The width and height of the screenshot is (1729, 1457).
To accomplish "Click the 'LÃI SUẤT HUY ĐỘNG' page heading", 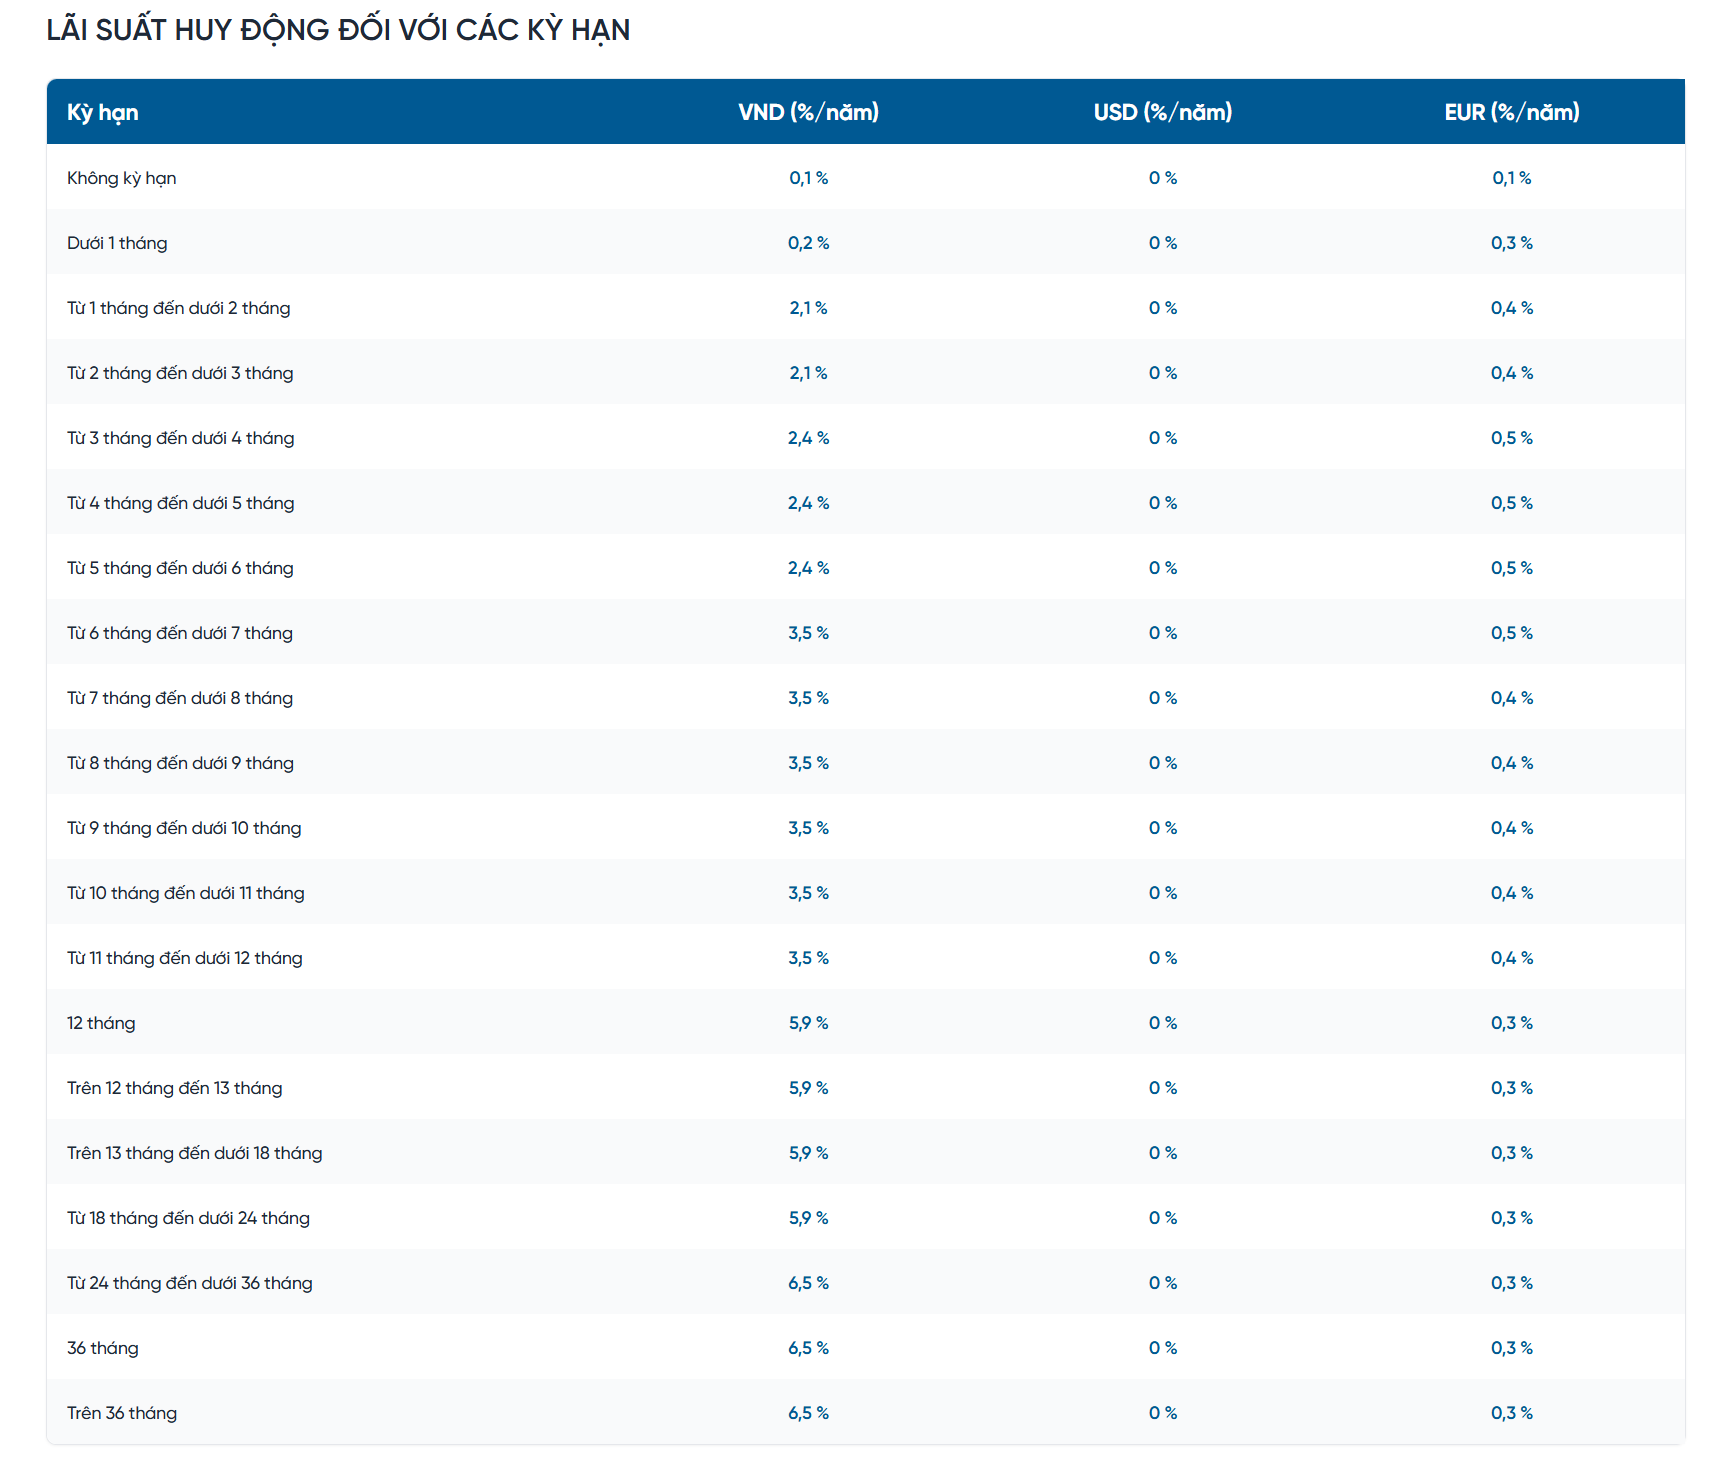I will (x=338, y=30).
